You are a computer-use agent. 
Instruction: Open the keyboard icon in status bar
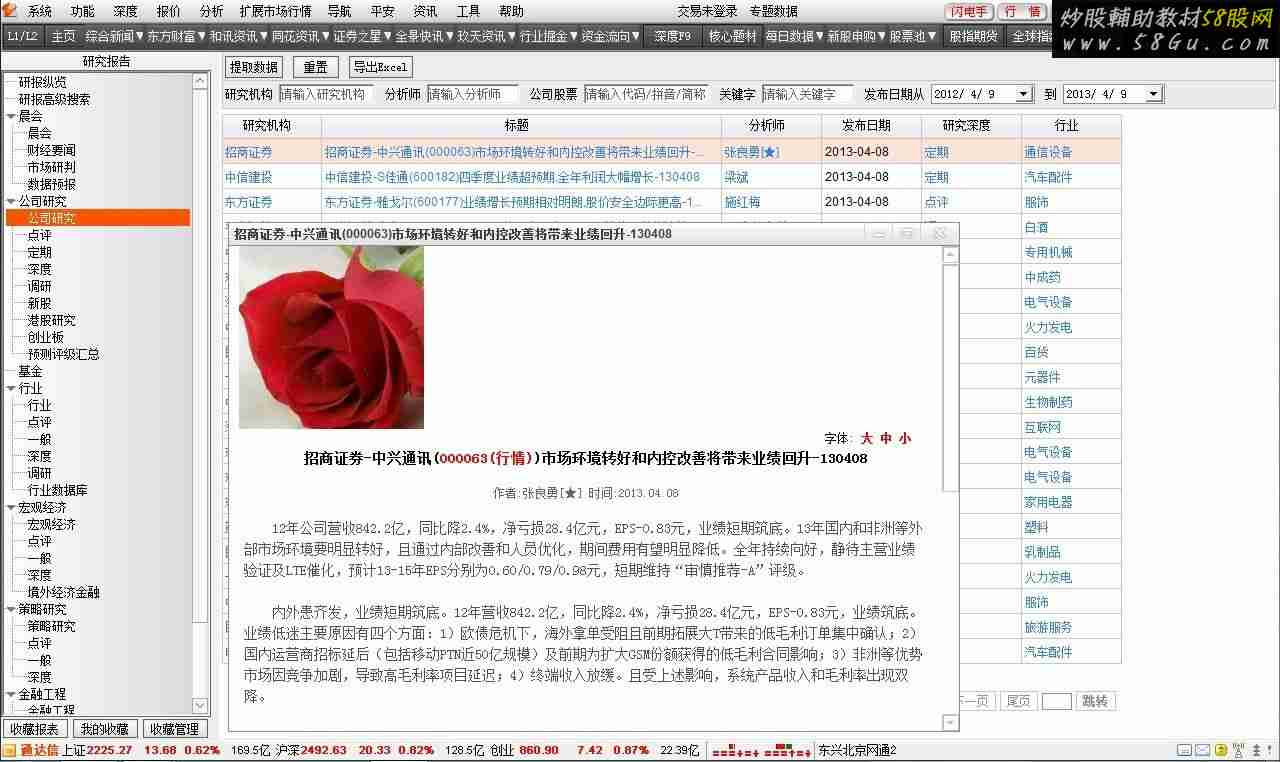click(x=1184, y=750)
